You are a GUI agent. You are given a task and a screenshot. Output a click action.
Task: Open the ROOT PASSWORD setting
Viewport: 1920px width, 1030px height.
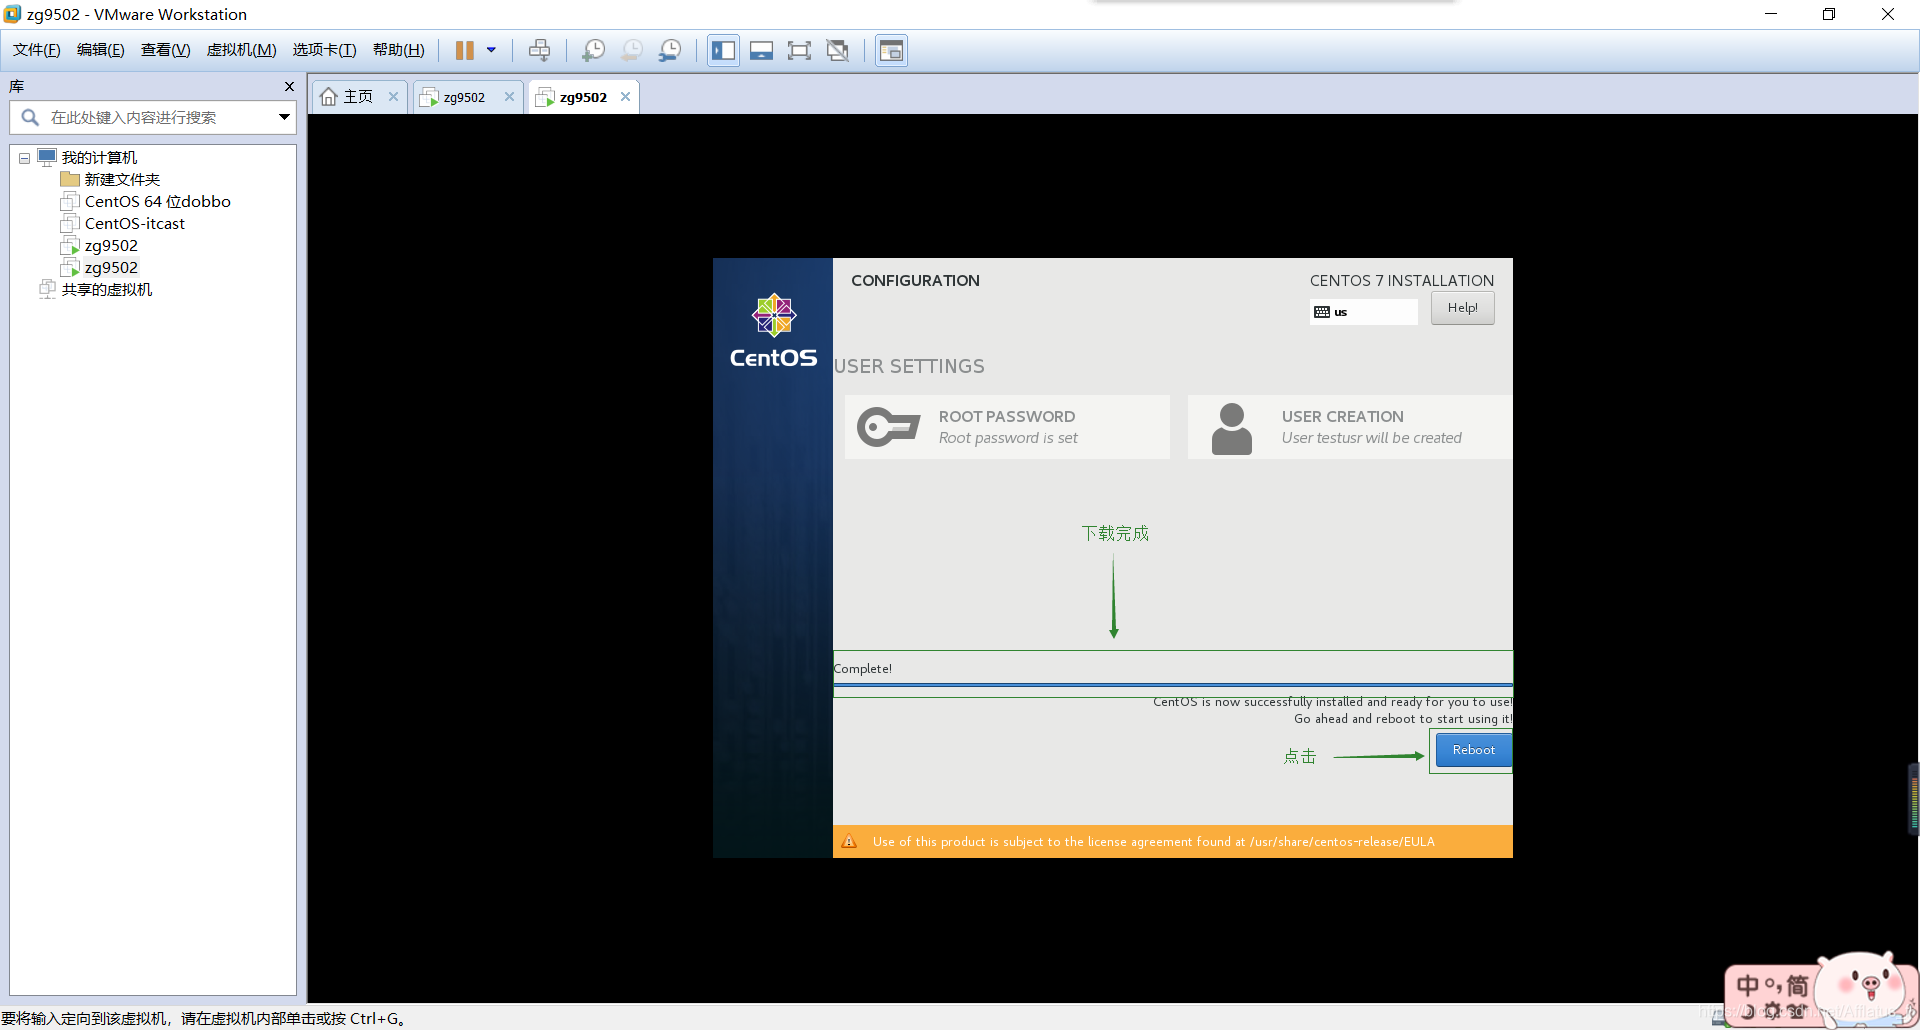tap(1007, 427)
